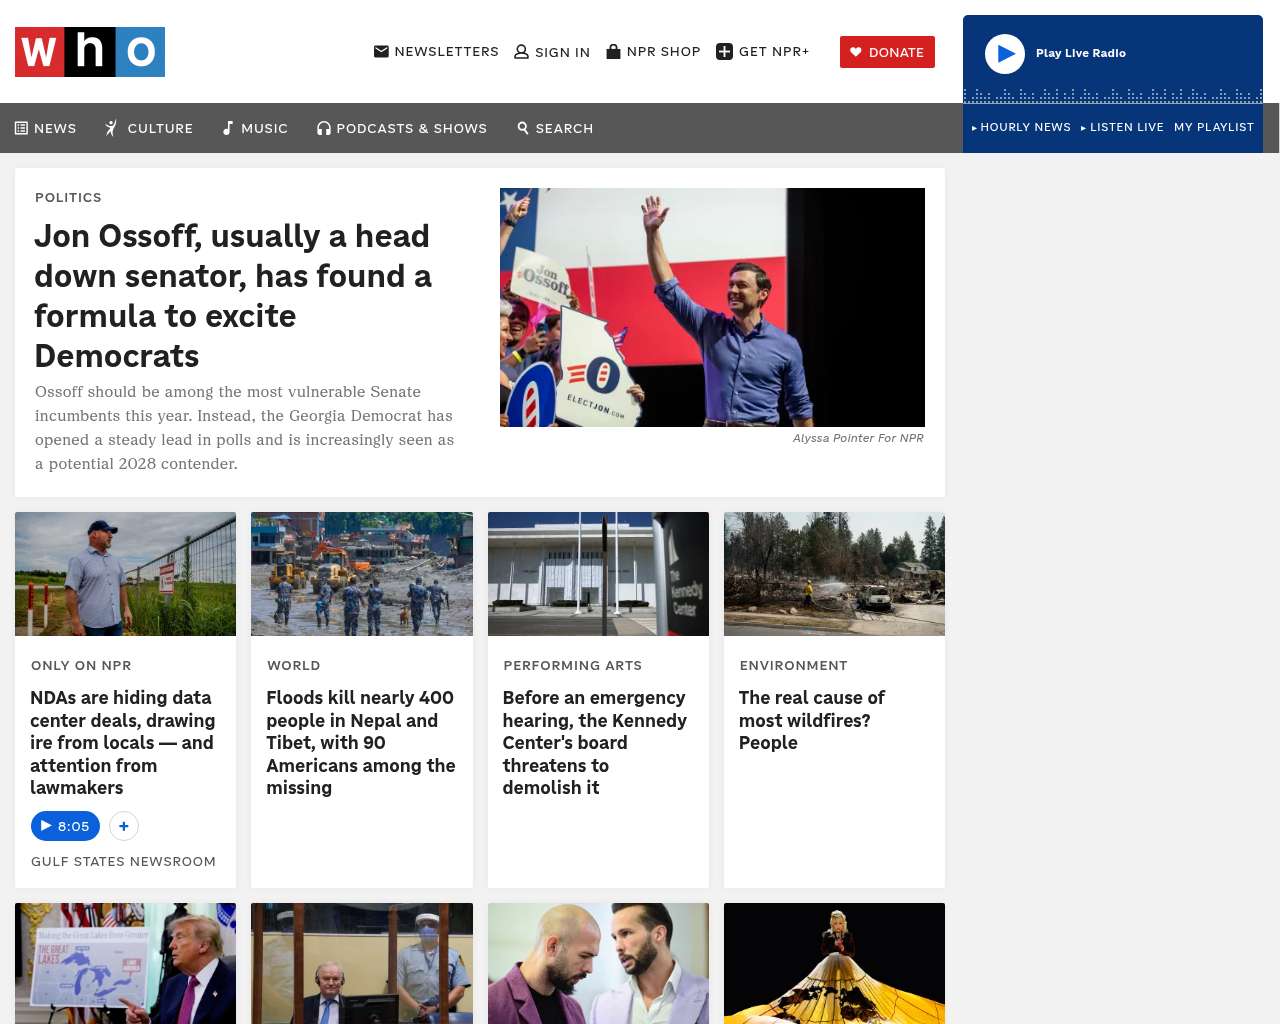
Task: Click the Get NPR+ link
Action: pyautogui.click(x=763, y=52)
